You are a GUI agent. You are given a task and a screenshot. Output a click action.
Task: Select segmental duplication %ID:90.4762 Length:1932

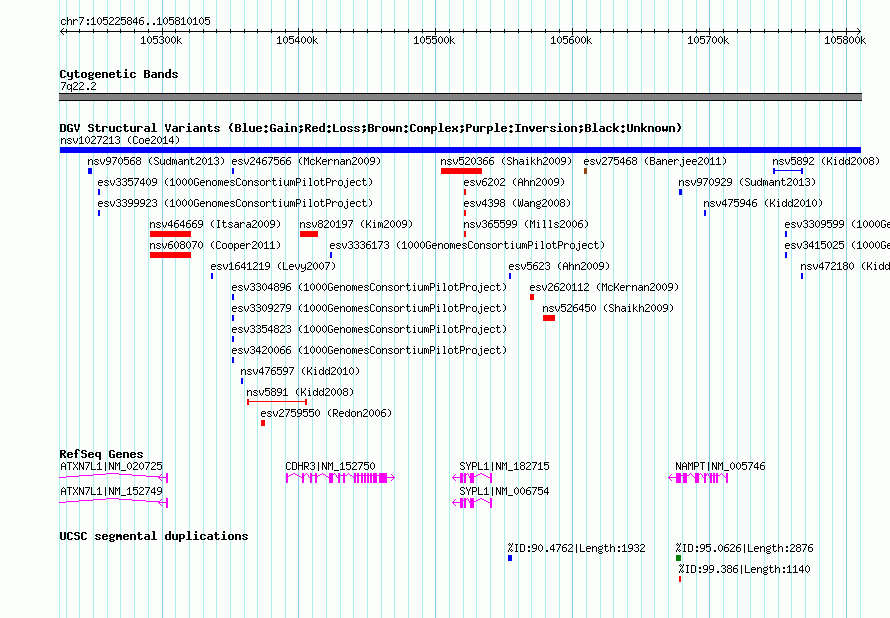coord(576,548)
